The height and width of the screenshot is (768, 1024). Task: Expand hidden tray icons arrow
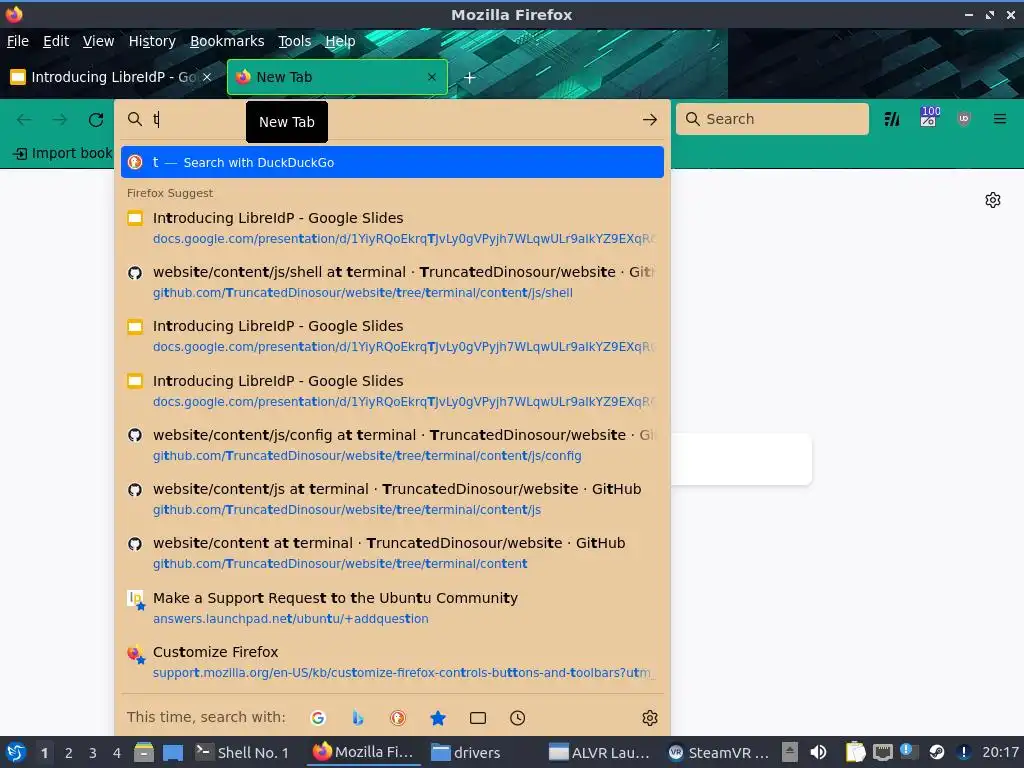click(790, 752)
